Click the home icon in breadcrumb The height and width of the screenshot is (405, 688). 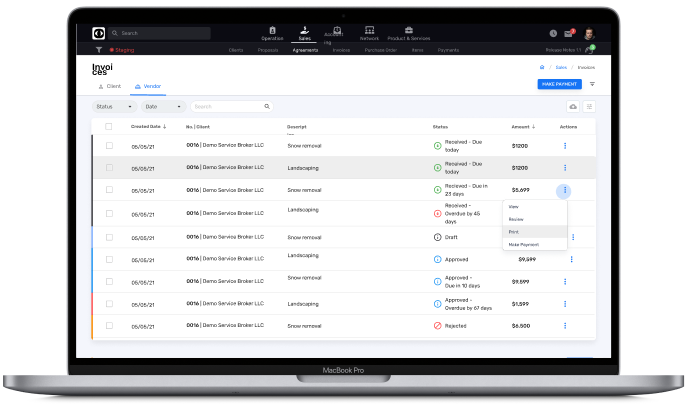[542, 67]
